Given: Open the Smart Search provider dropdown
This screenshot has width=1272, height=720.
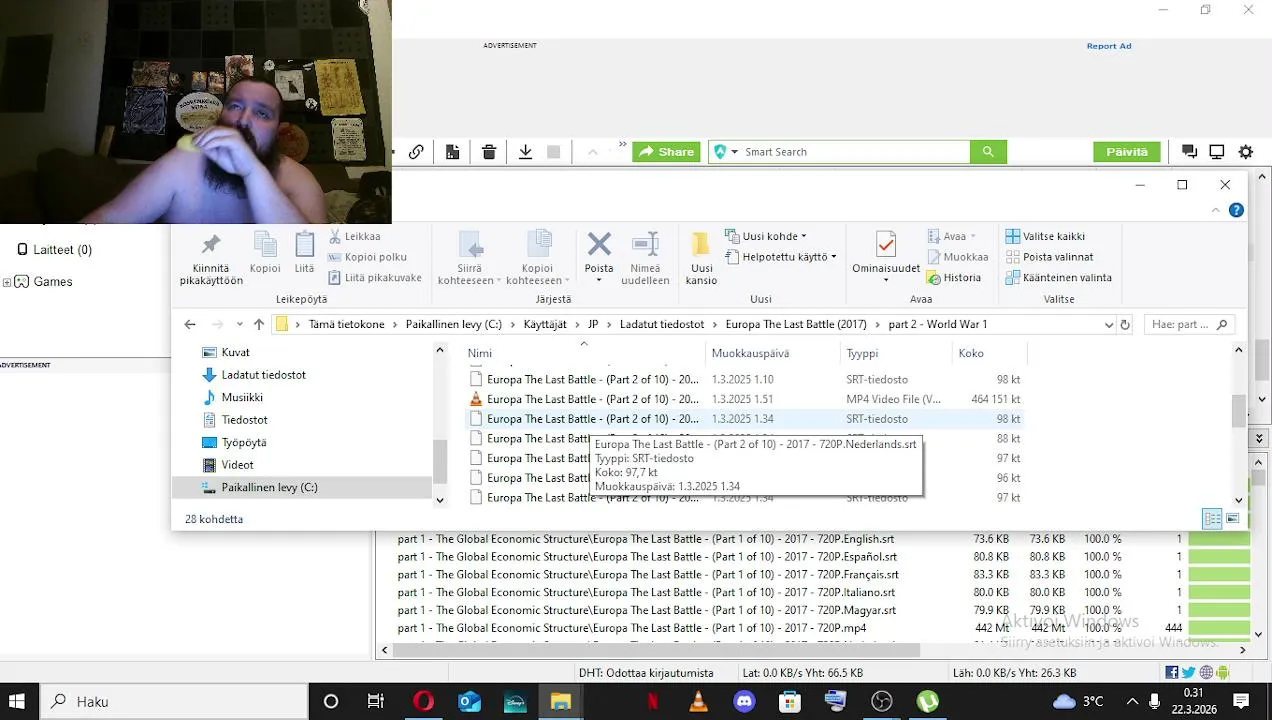Looking at the screenshot, I should tap(734, 152).
